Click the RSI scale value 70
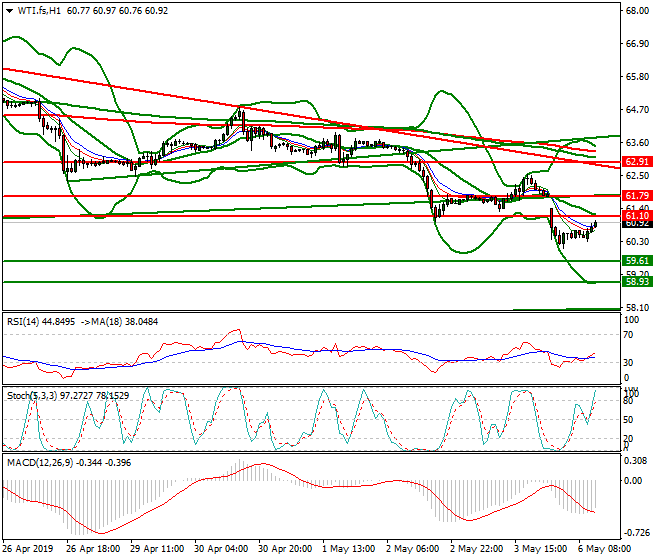 click(x=628, y=335)
